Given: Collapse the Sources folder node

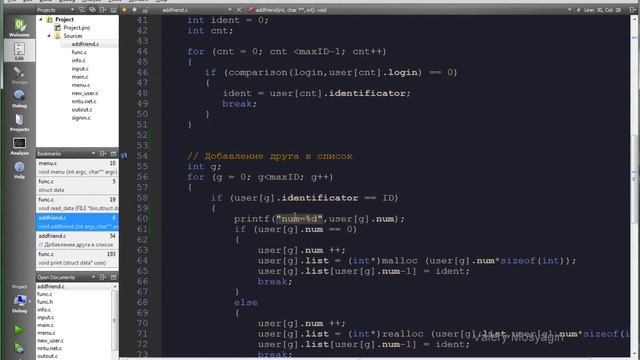Looking at the screenshot, I should tap(49, 36).
